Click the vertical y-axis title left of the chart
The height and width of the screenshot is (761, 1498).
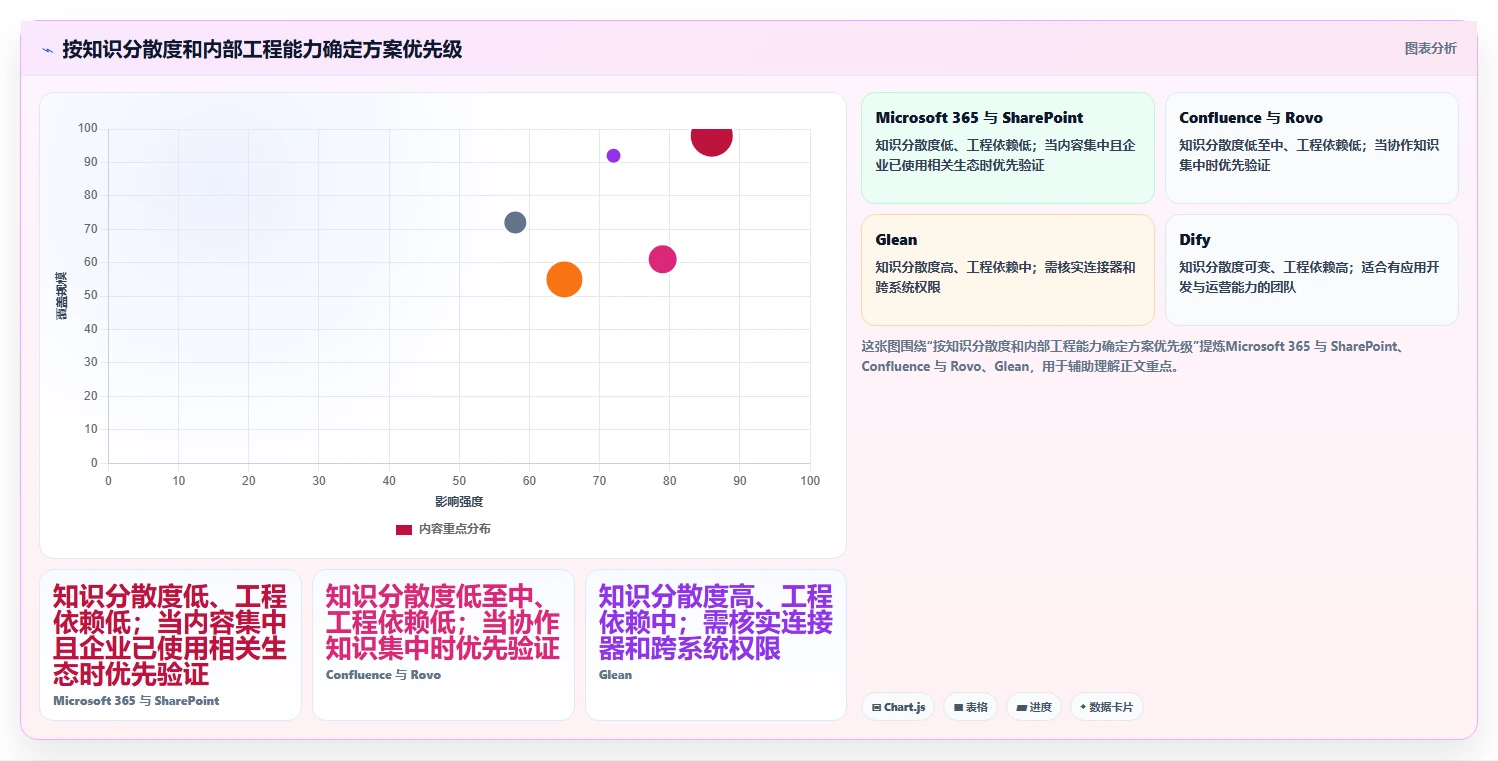click(x=61, y=296)
